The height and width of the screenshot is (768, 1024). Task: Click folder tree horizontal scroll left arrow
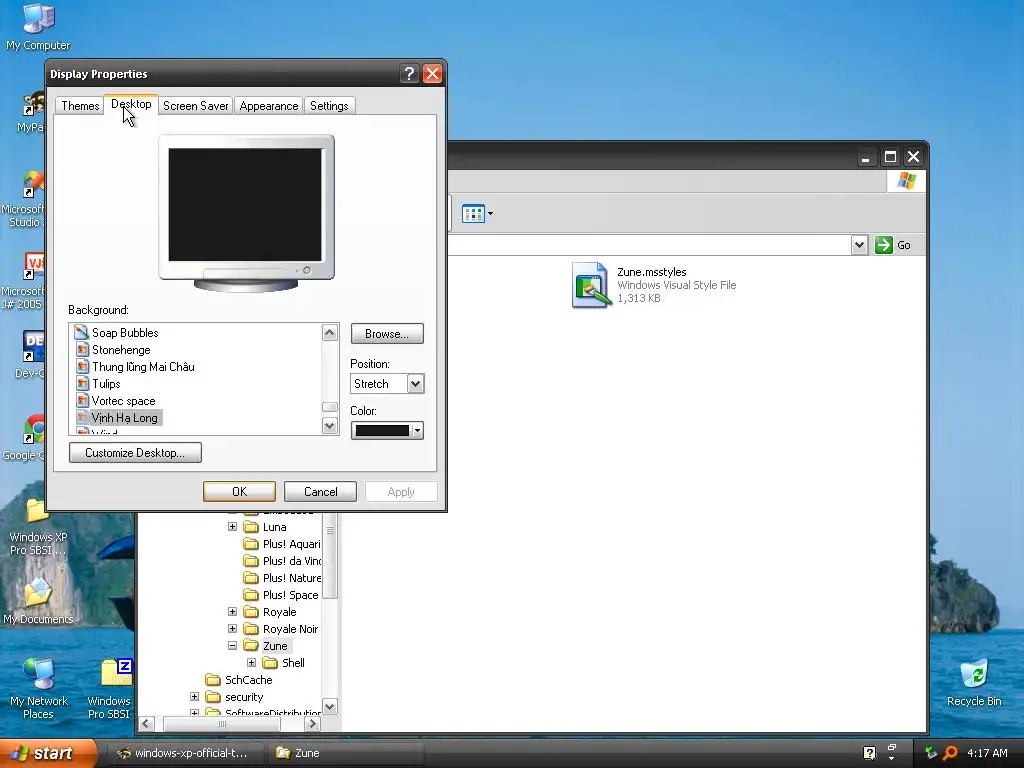click(146, 724)
